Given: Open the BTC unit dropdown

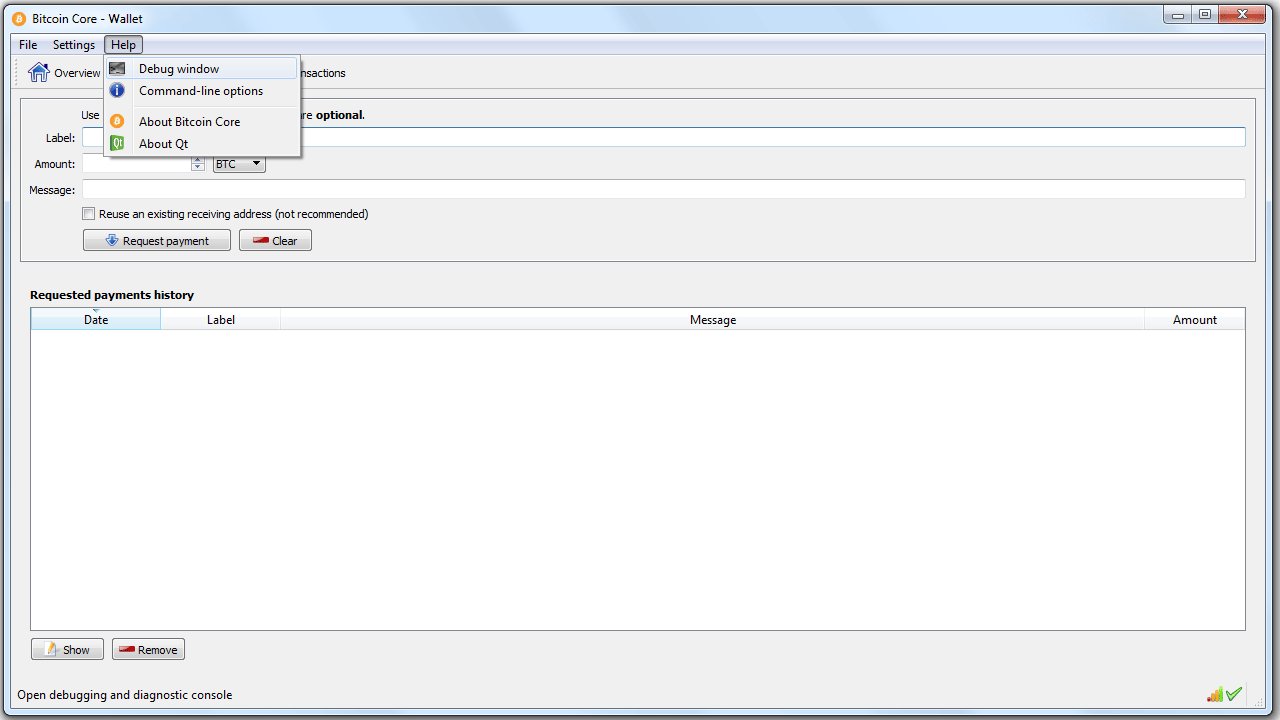Looking at the screenshot, I should (239, 164).
